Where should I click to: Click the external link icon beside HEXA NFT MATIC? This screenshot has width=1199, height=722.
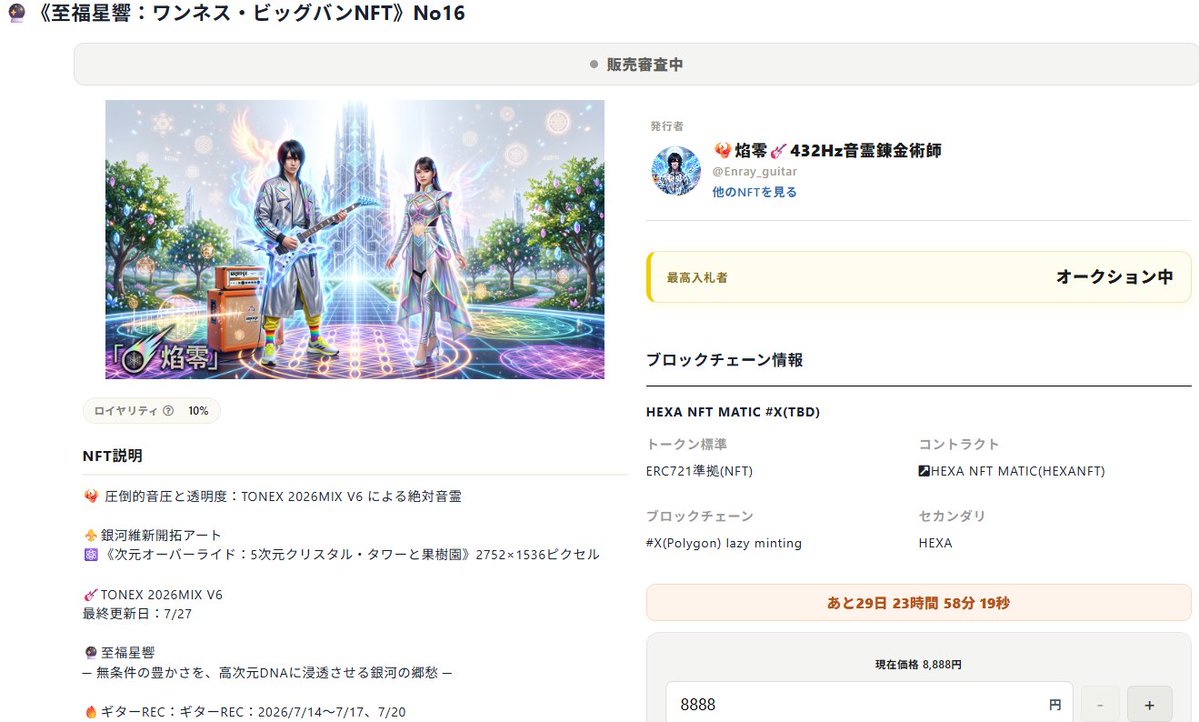924,471
